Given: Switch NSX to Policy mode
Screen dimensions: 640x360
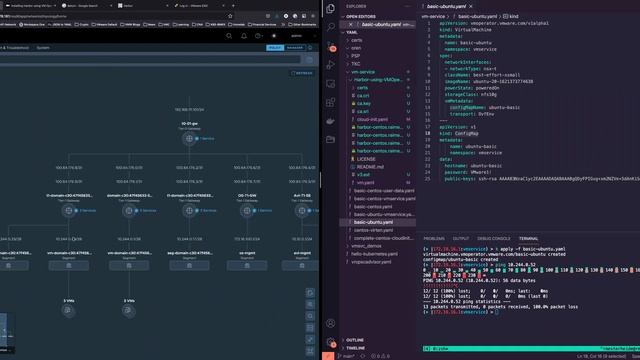Looking at the screenshot, I should click(275, 48).
